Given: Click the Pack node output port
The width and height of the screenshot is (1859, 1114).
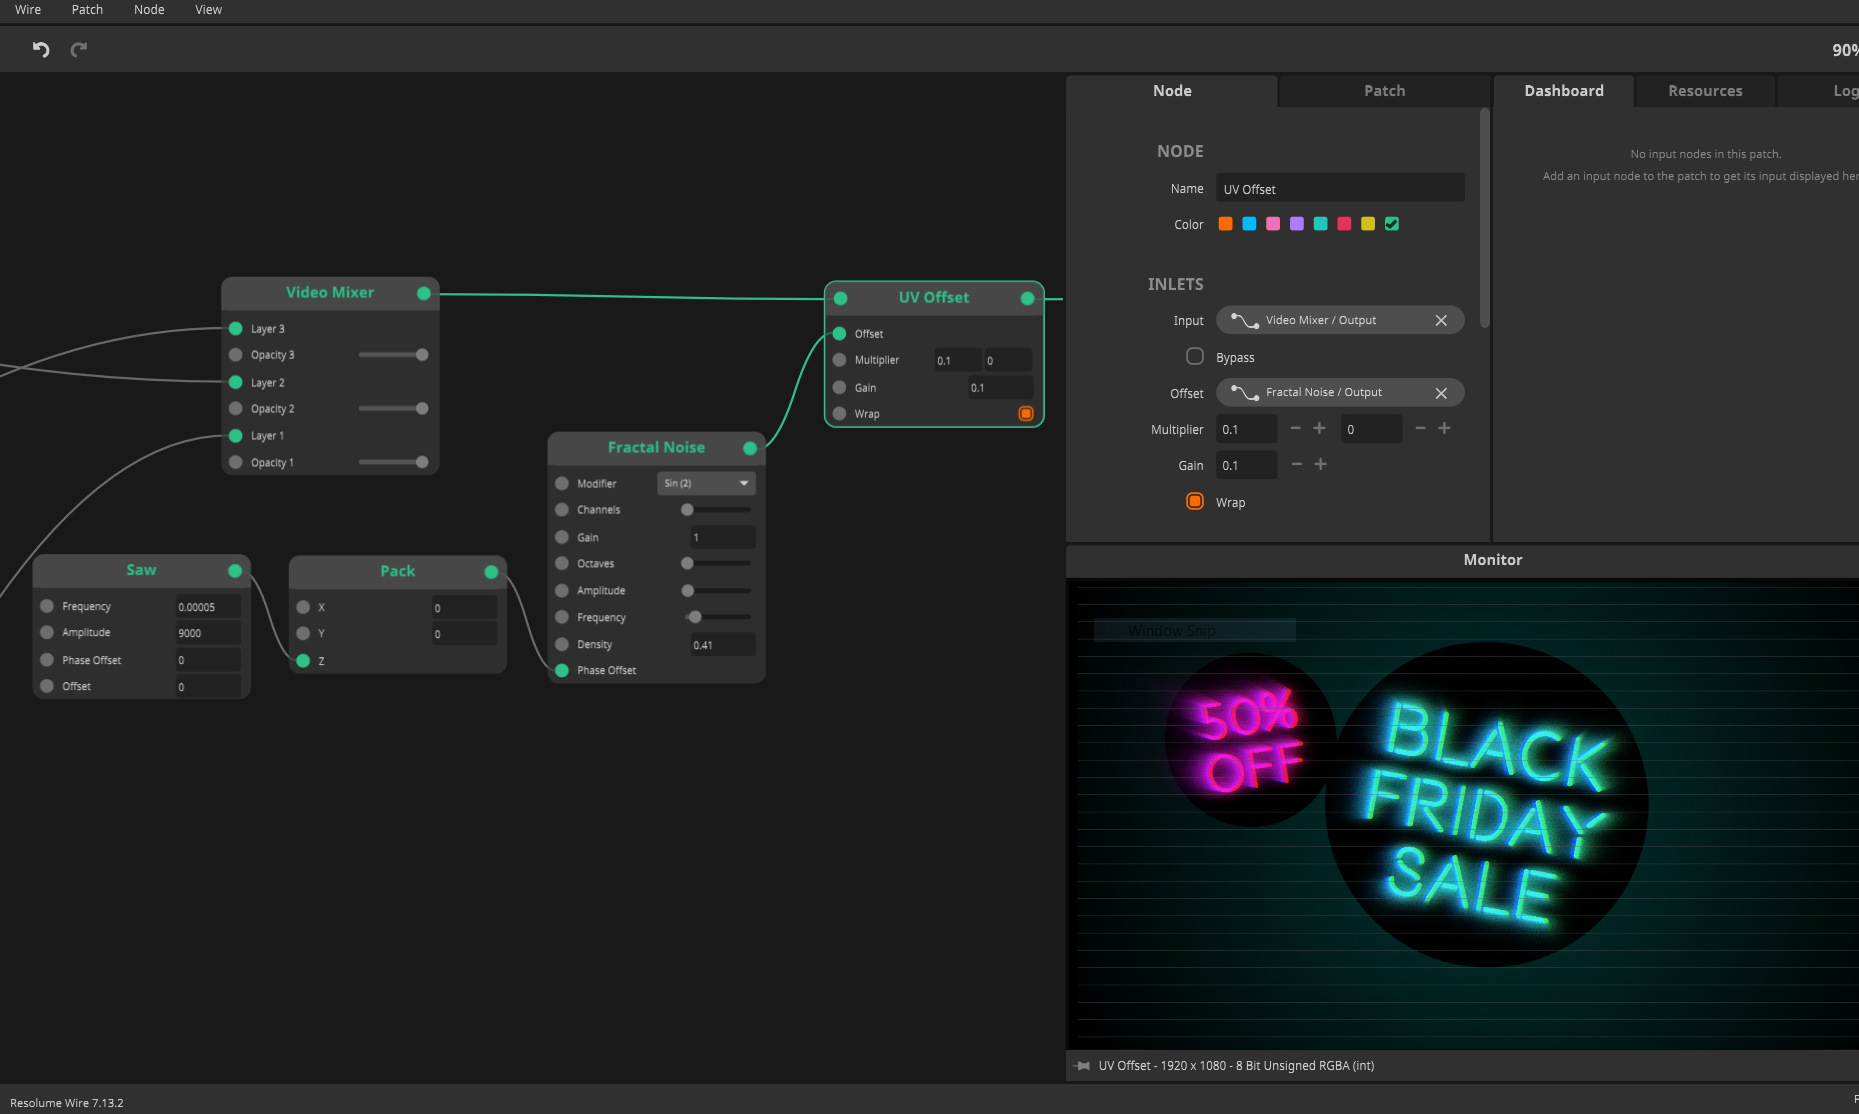Looking at the screenshot, I should coord(491,572).
